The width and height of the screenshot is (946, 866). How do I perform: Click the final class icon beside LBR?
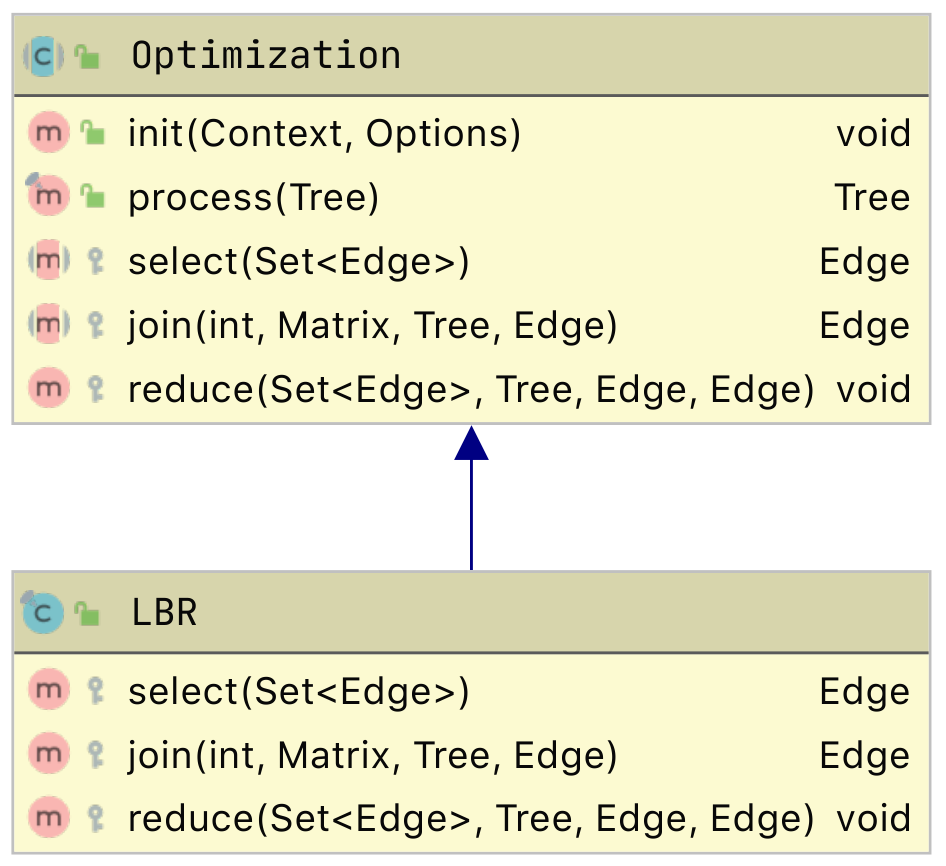(42, 613)
